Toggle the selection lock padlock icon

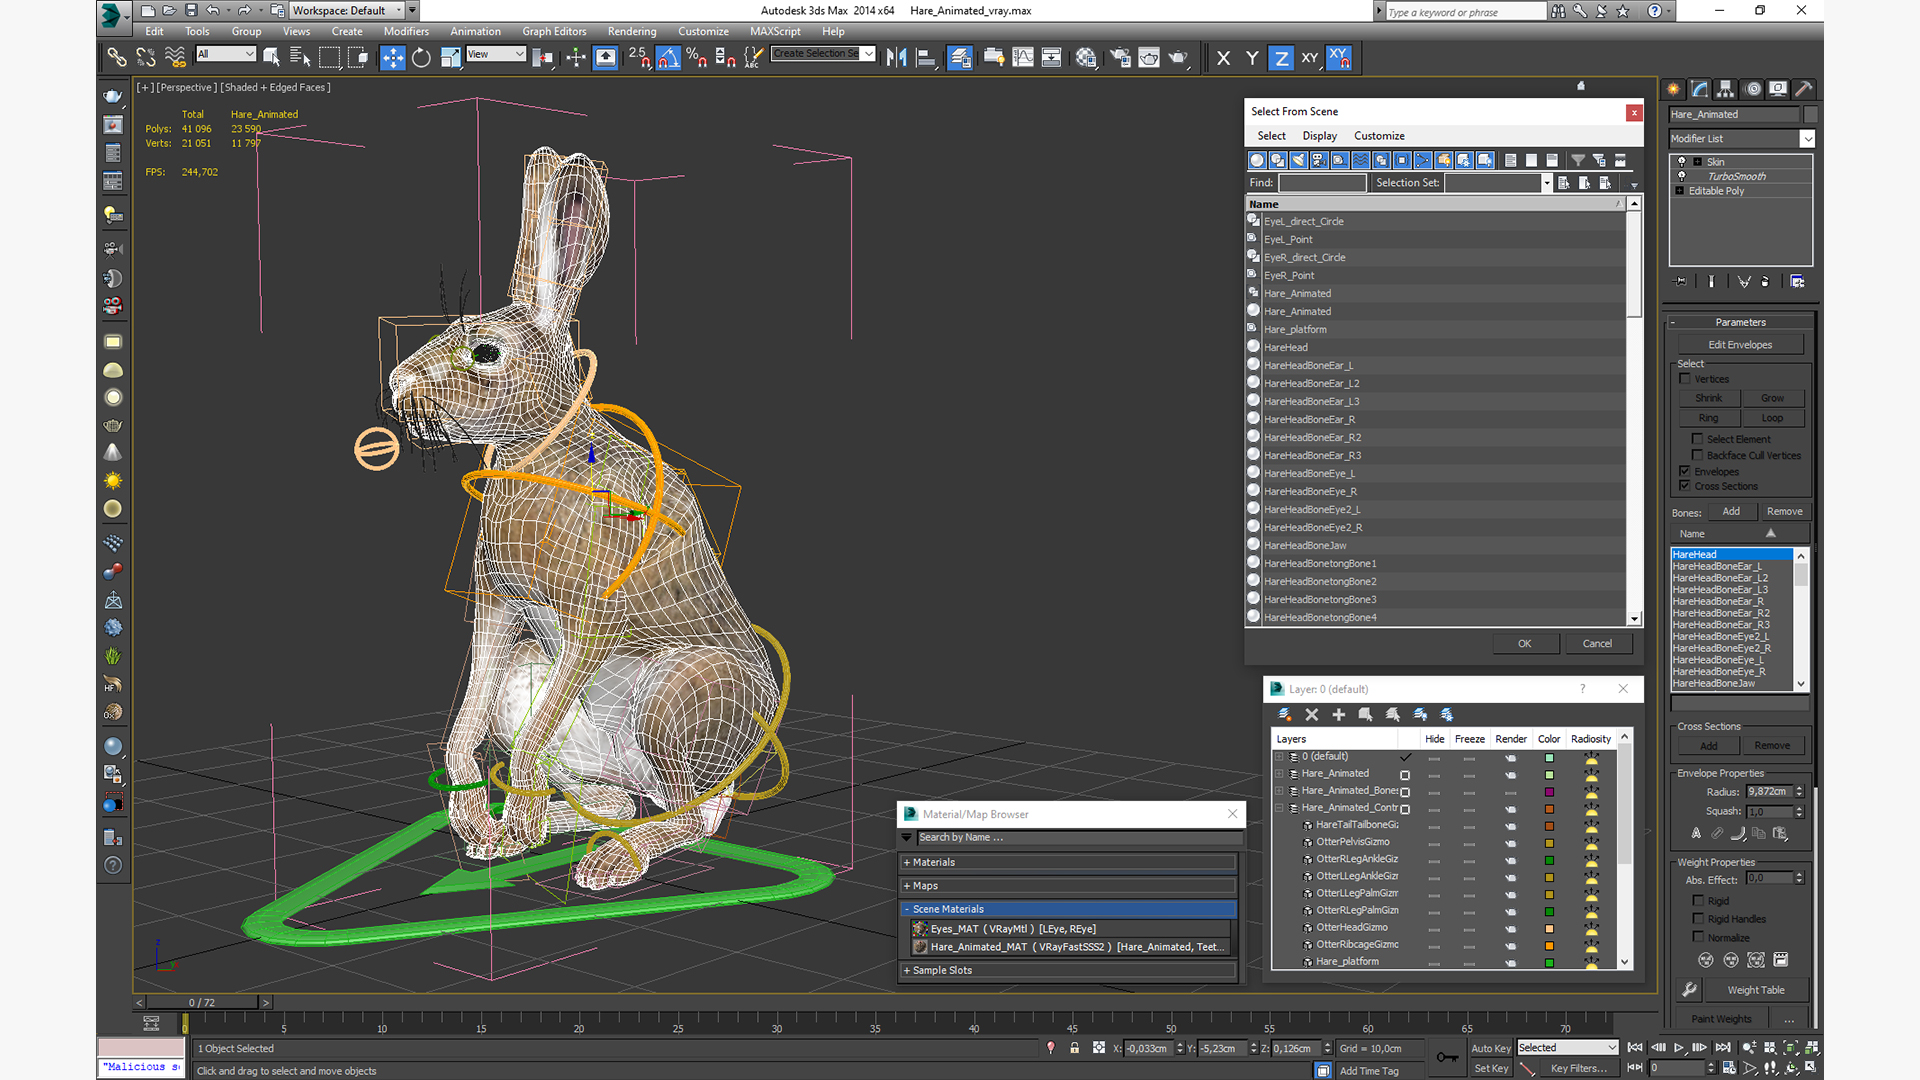(1074, 1048)
